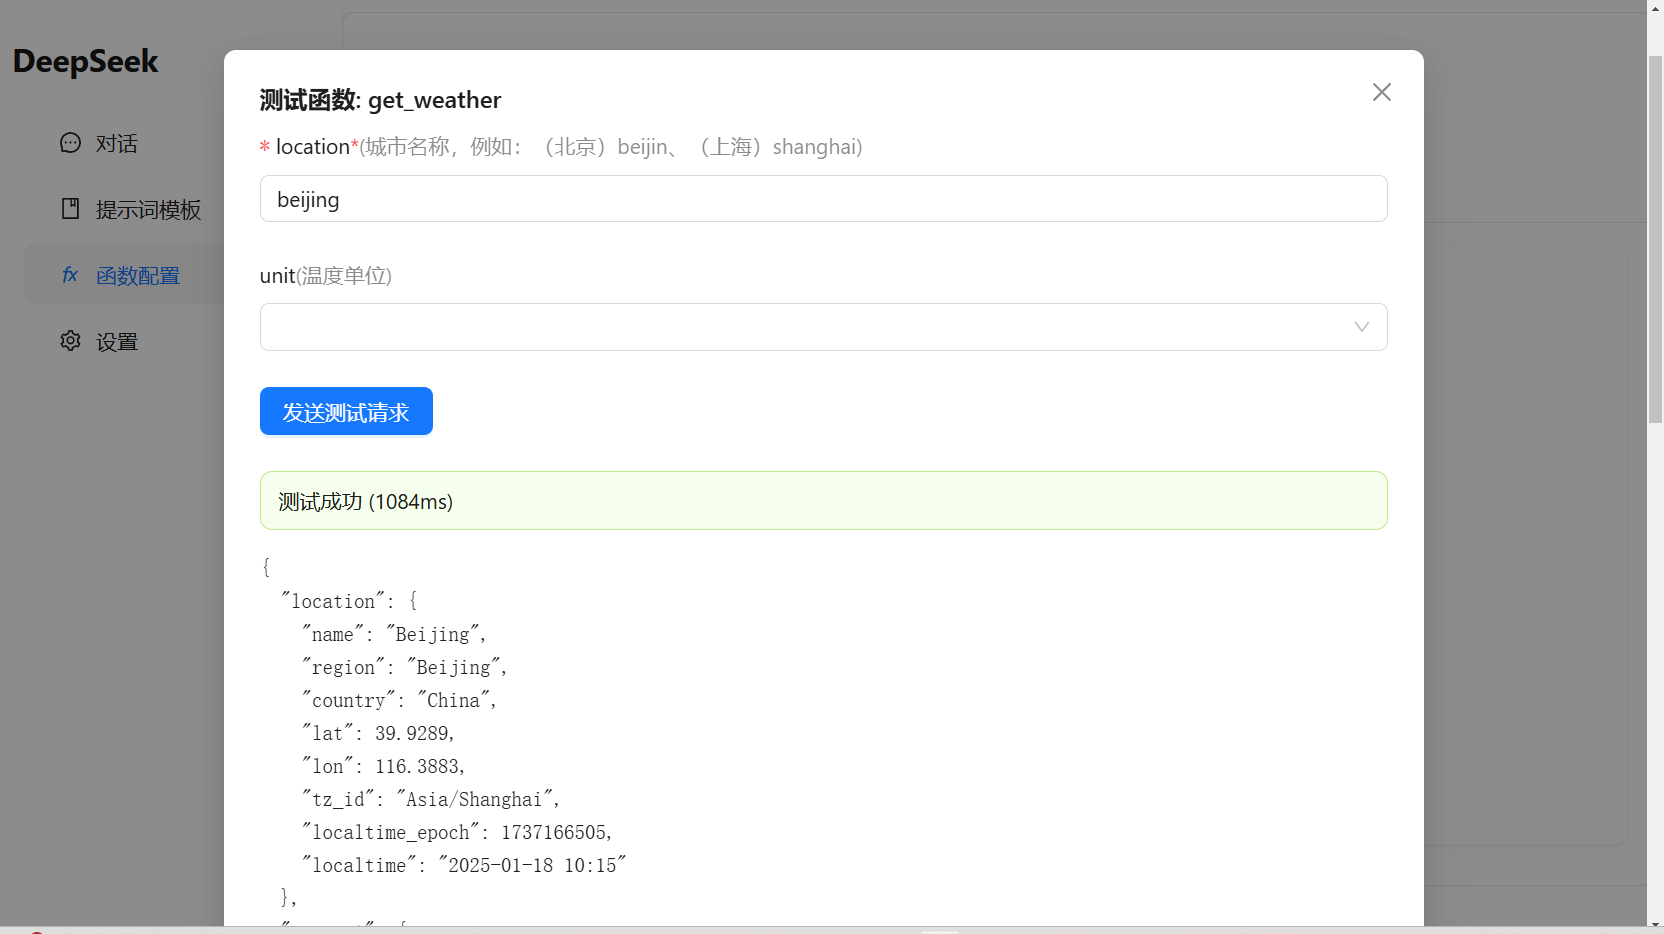Image resolution: width=1664 pixels, height=934 pixels.
Task: Close the get_weather test dialog
Action: (x=1381, y=92)
